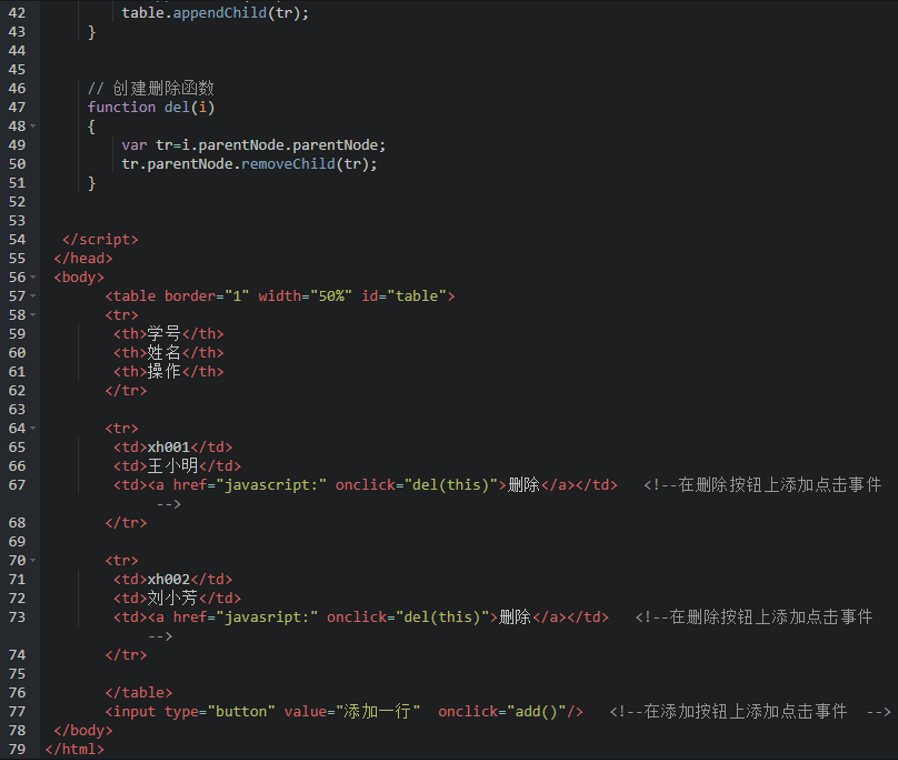Viewport: 898px width, 760px height.
Task: Click the value="添加一行" attribute
Action: pyautogui.click(x=352, y=712)
